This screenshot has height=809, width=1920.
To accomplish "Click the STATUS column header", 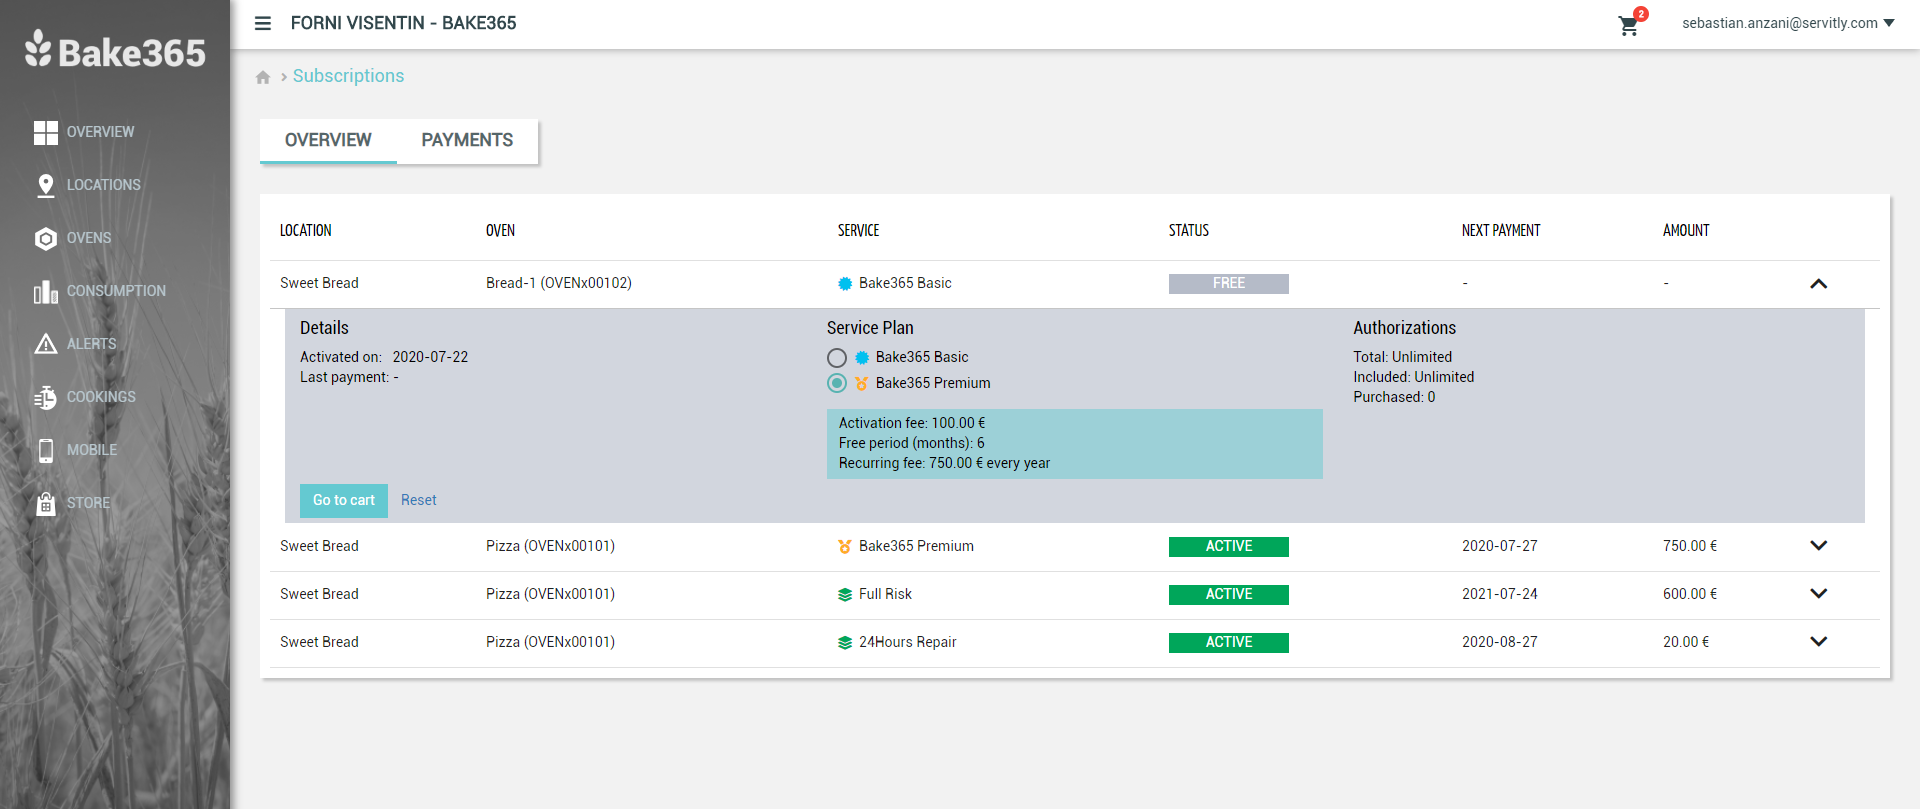I will tap(1189, 231).
